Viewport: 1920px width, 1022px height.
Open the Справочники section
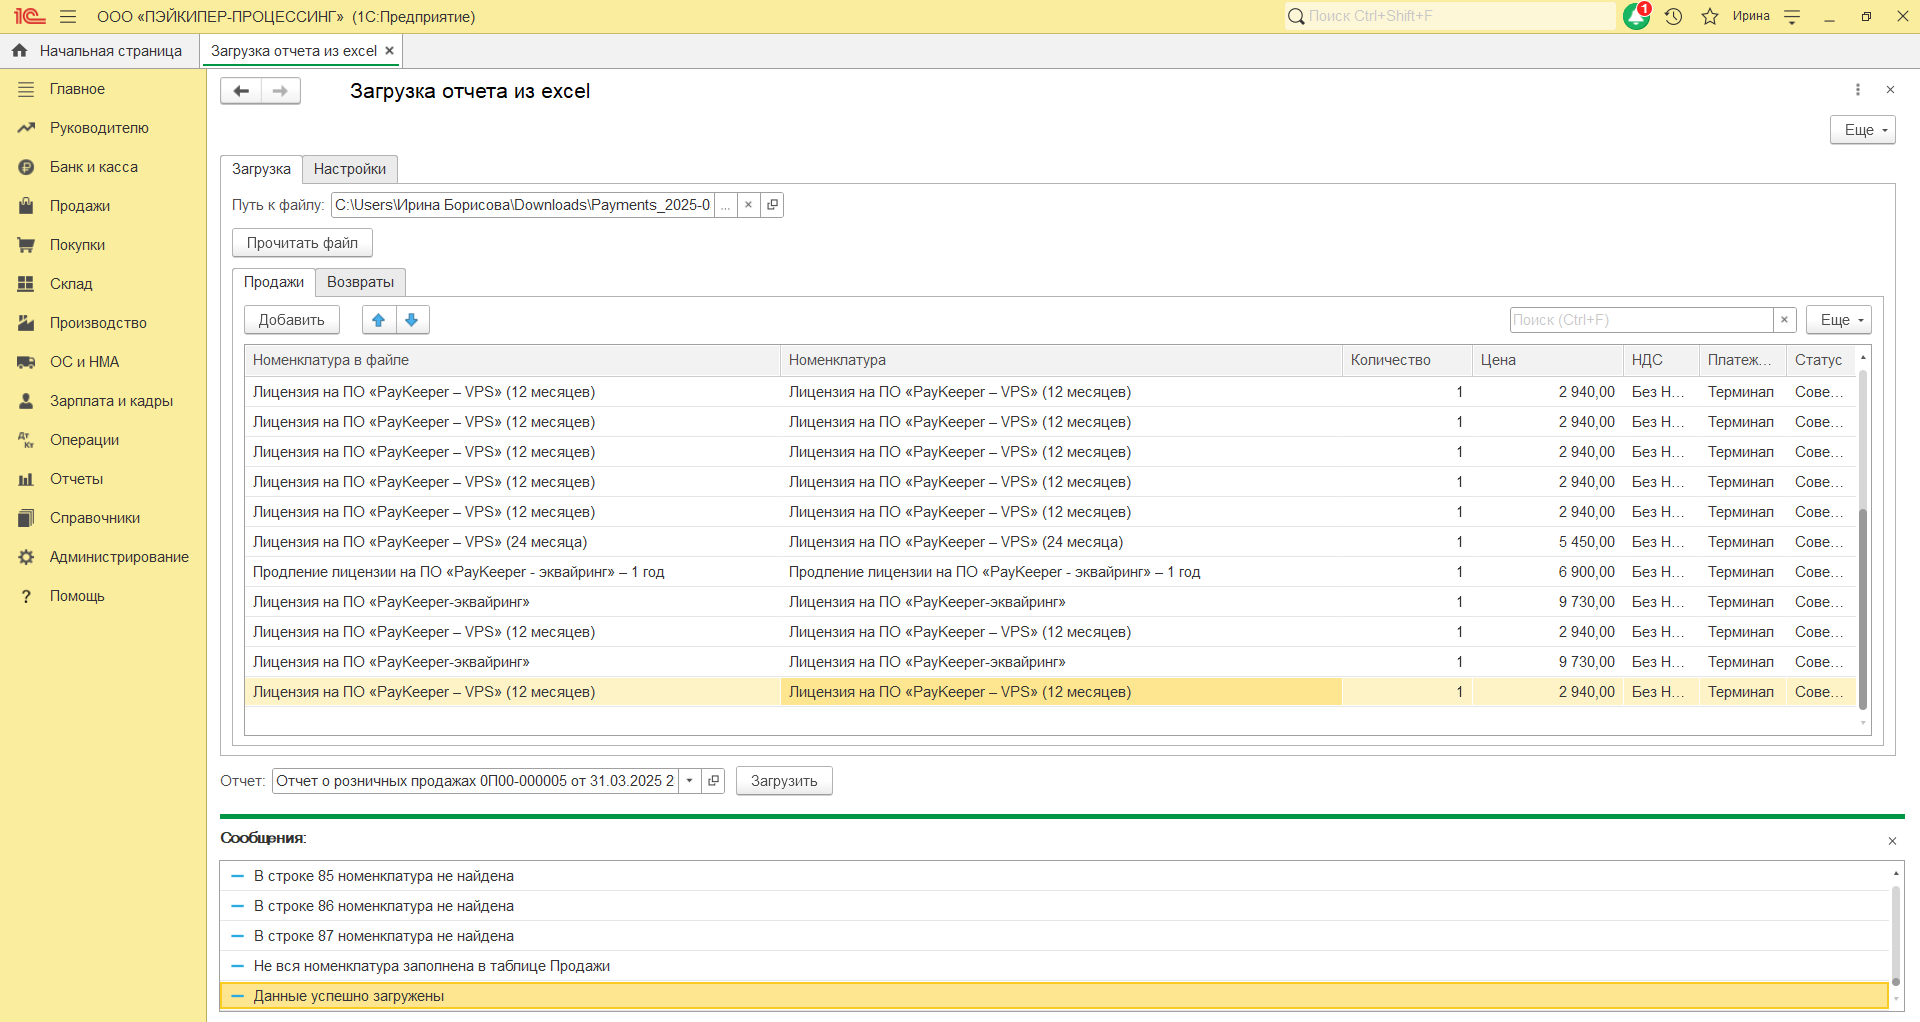(x=95, y=518)
